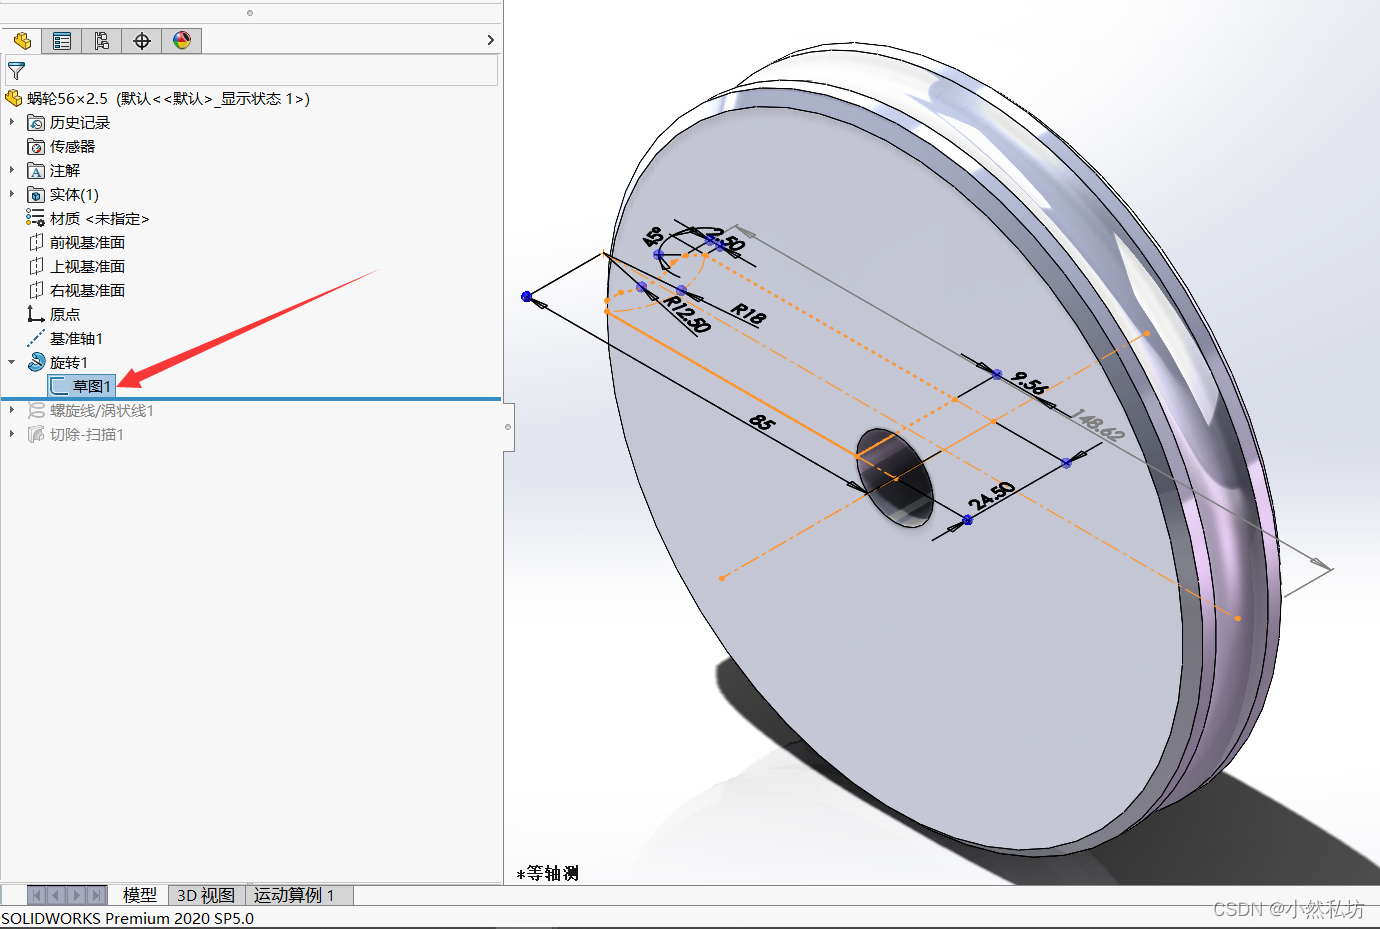Click the axis icon beside 基准轴1

(x=36, y=338)
